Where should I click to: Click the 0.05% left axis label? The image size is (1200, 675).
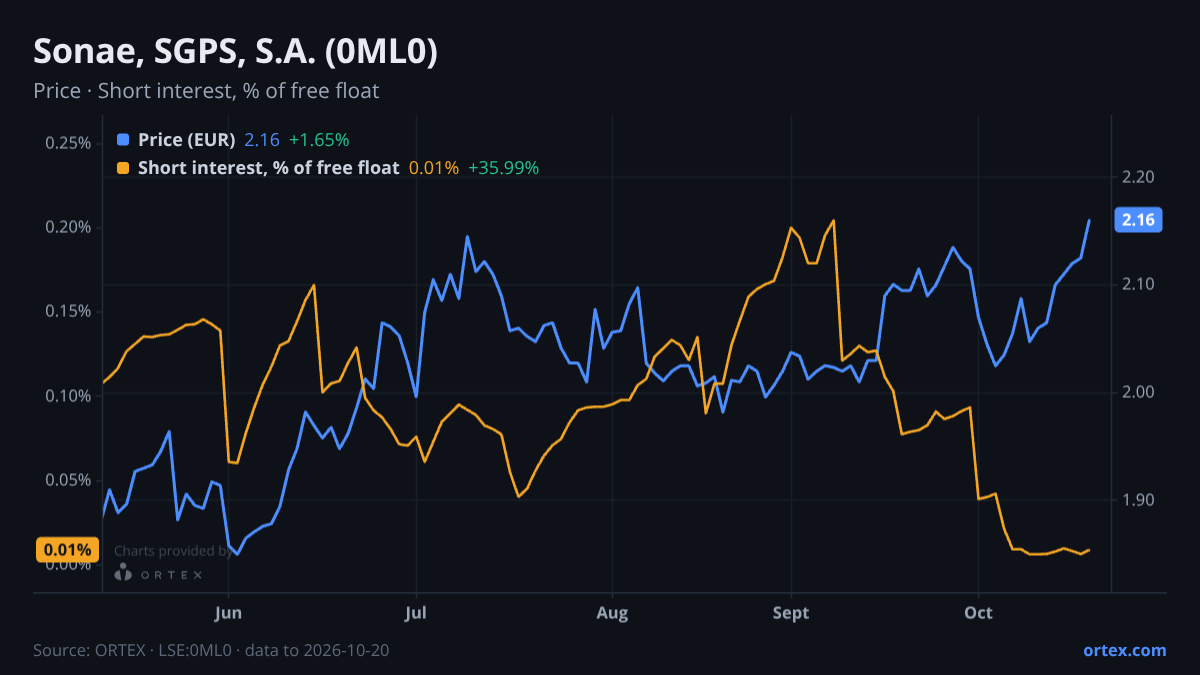click(x=69, y=480)
